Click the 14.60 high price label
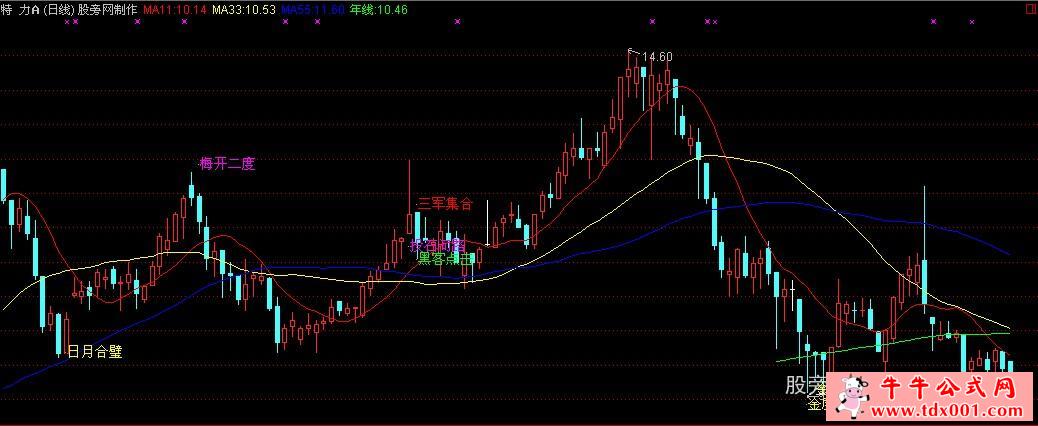This screenshot has width=1038, height=426. click(x=656, y=57)
